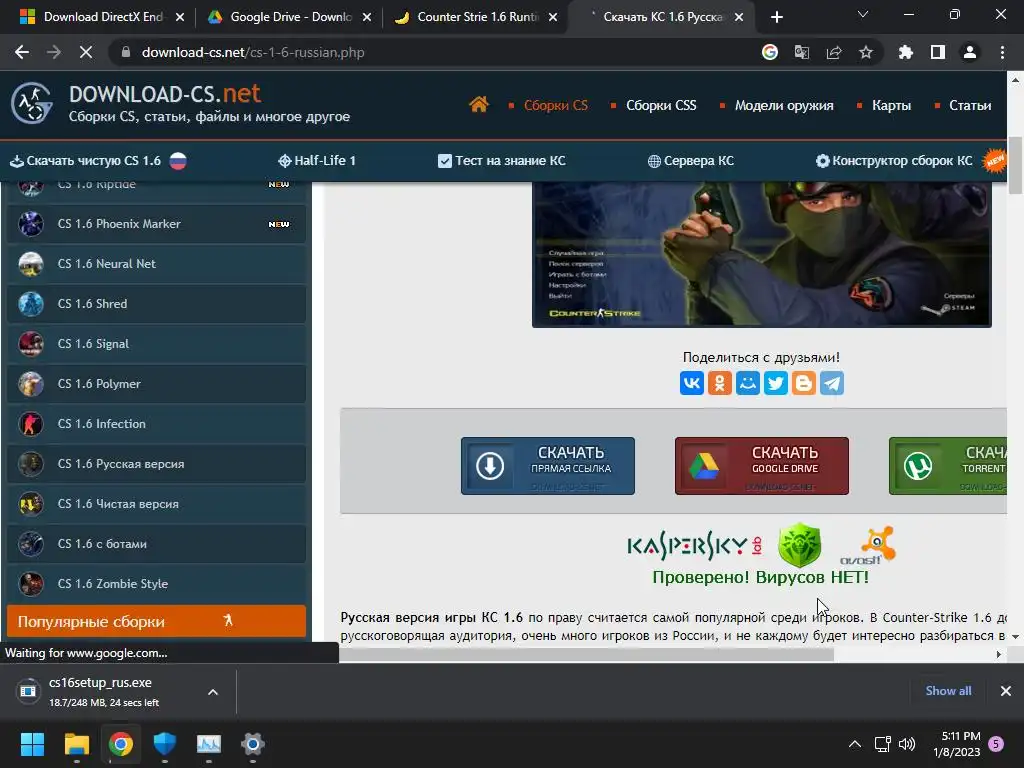Open File Explorer from taskbar
The image size is (1024, 768).
[76, 744]
